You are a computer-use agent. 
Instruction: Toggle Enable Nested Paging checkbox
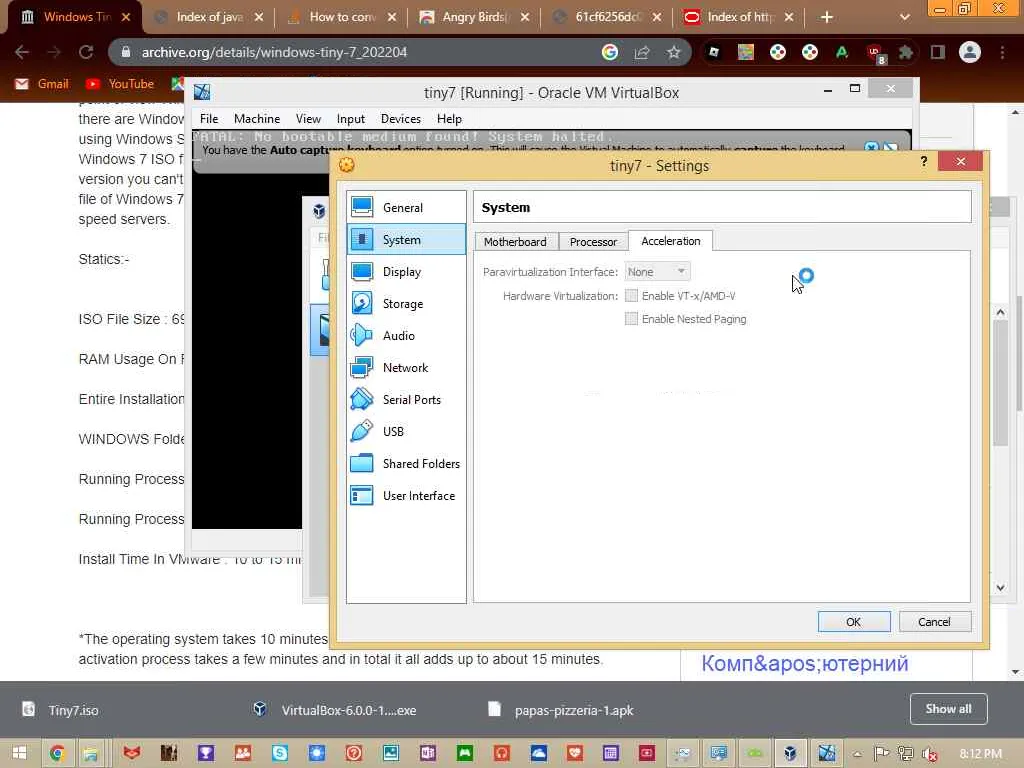(x=631, y=319)
